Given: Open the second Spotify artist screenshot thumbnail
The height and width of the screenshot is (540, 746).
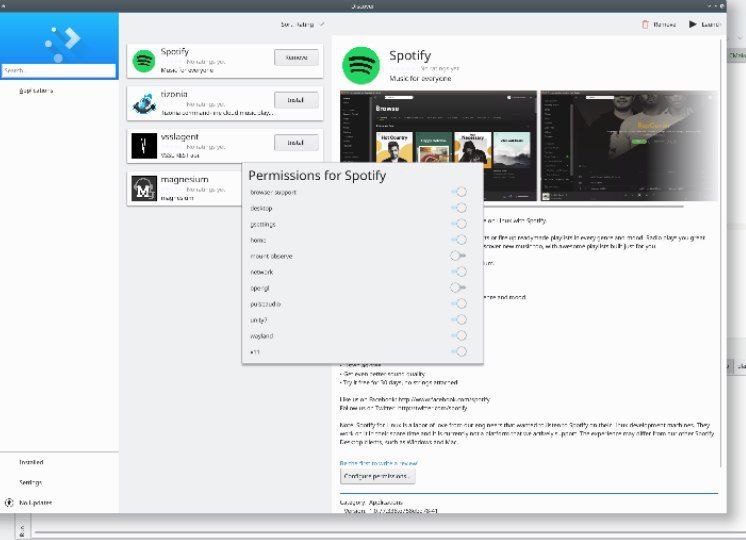Looking at the screenshot, I should tap(628, 146).
